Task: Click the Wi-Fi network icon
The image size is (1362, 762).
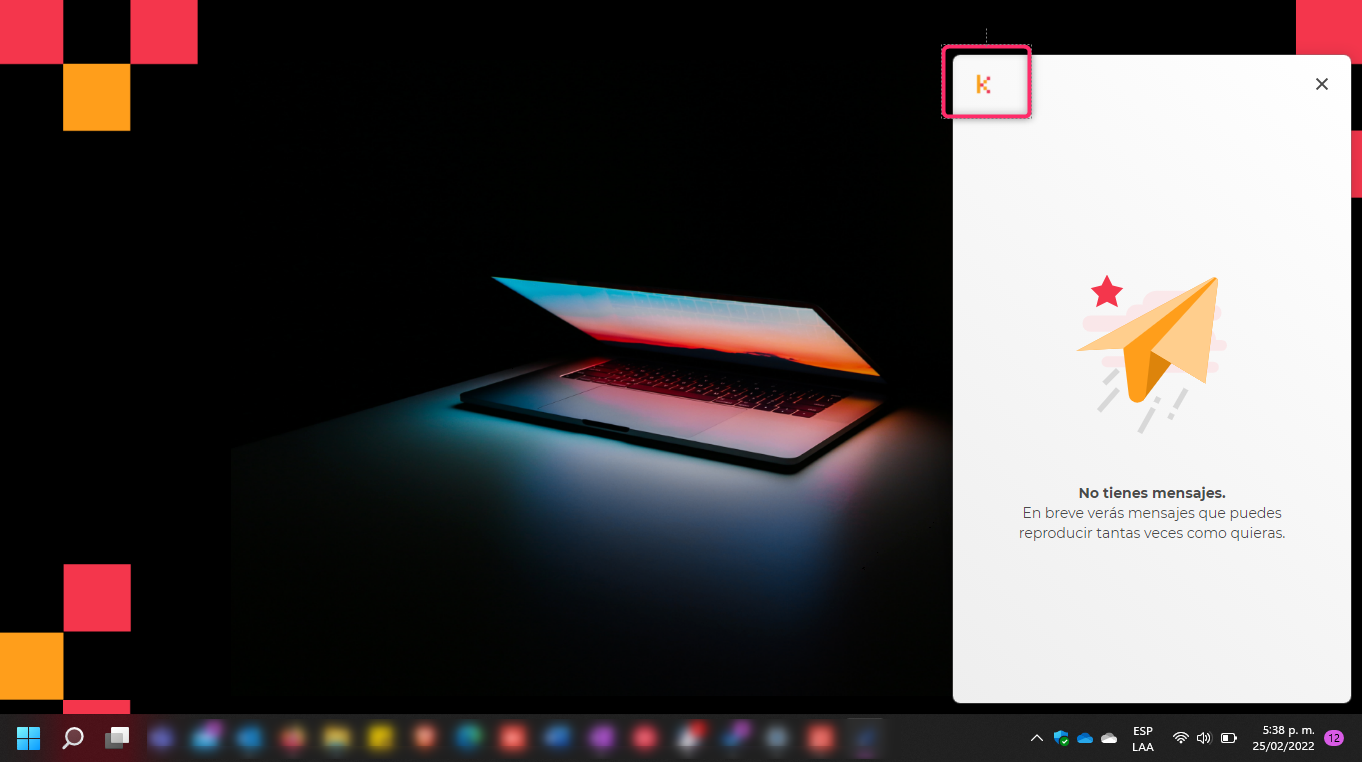Action: 1181,738
